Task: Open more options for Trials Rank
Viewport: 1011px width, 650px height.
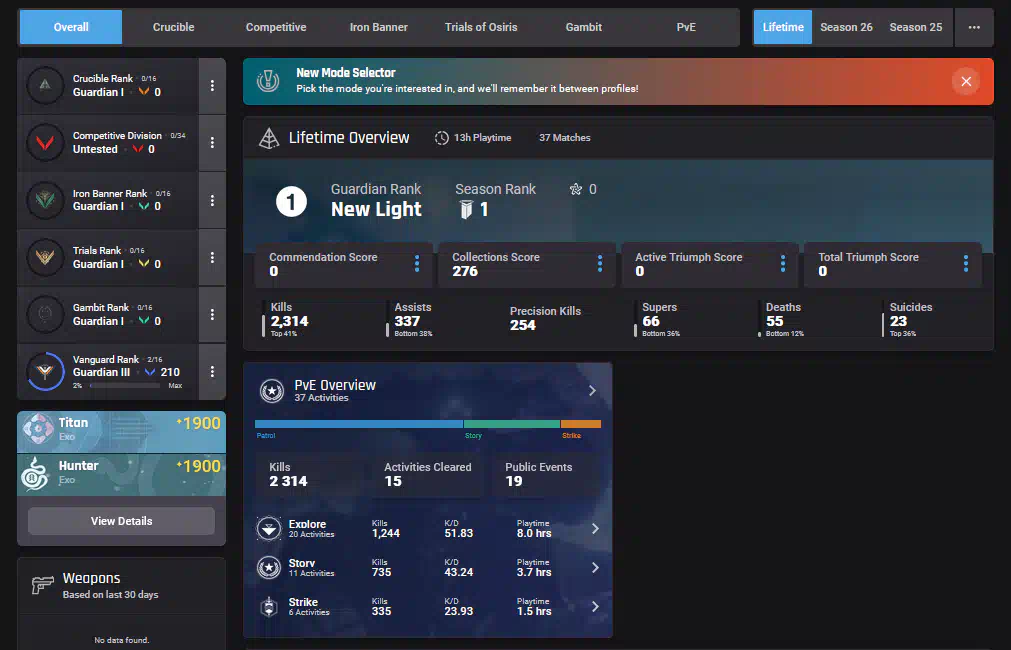Action: tap(212, 257)
